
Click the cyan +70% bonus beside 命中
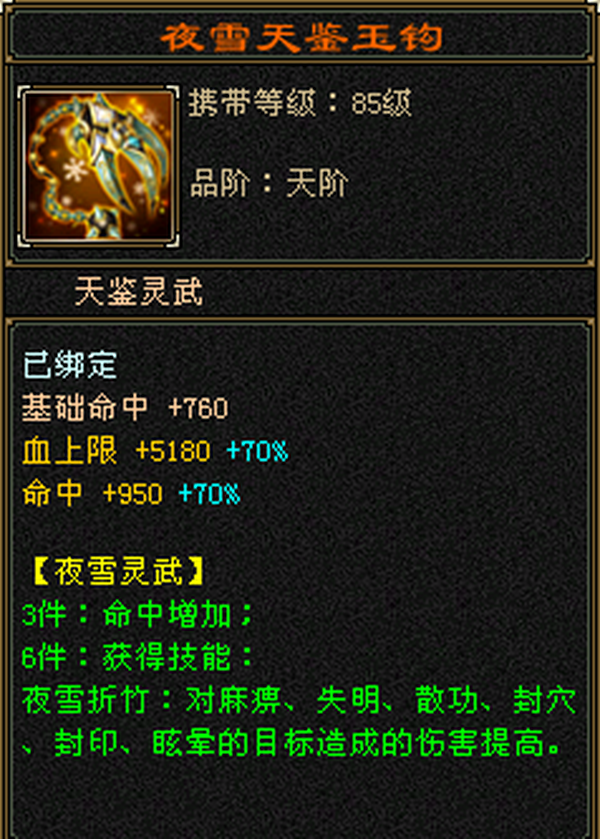210,493
